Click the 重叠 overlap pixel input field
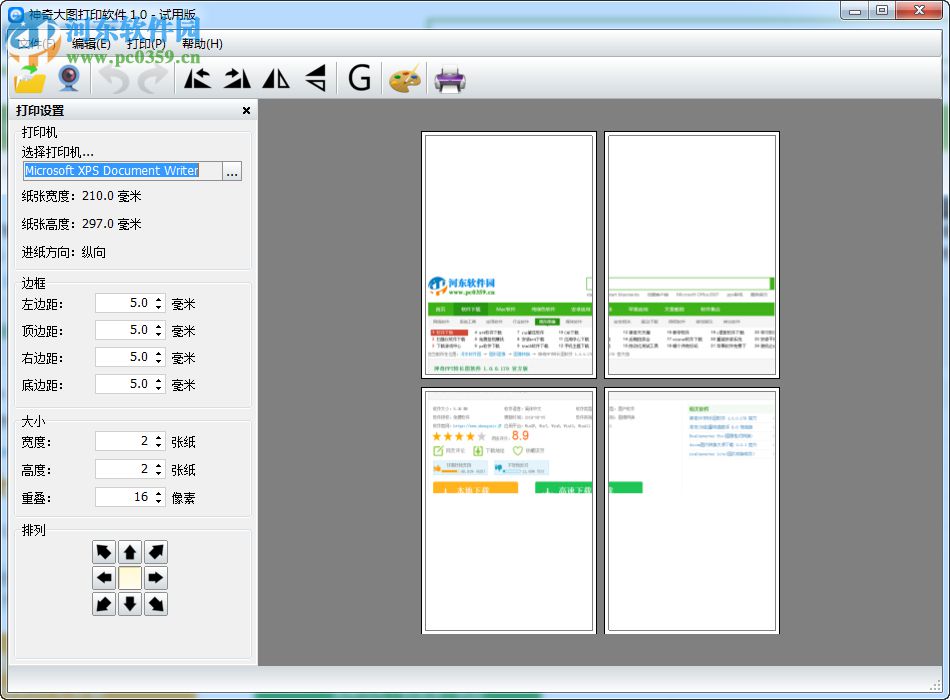 click(124, 497)
